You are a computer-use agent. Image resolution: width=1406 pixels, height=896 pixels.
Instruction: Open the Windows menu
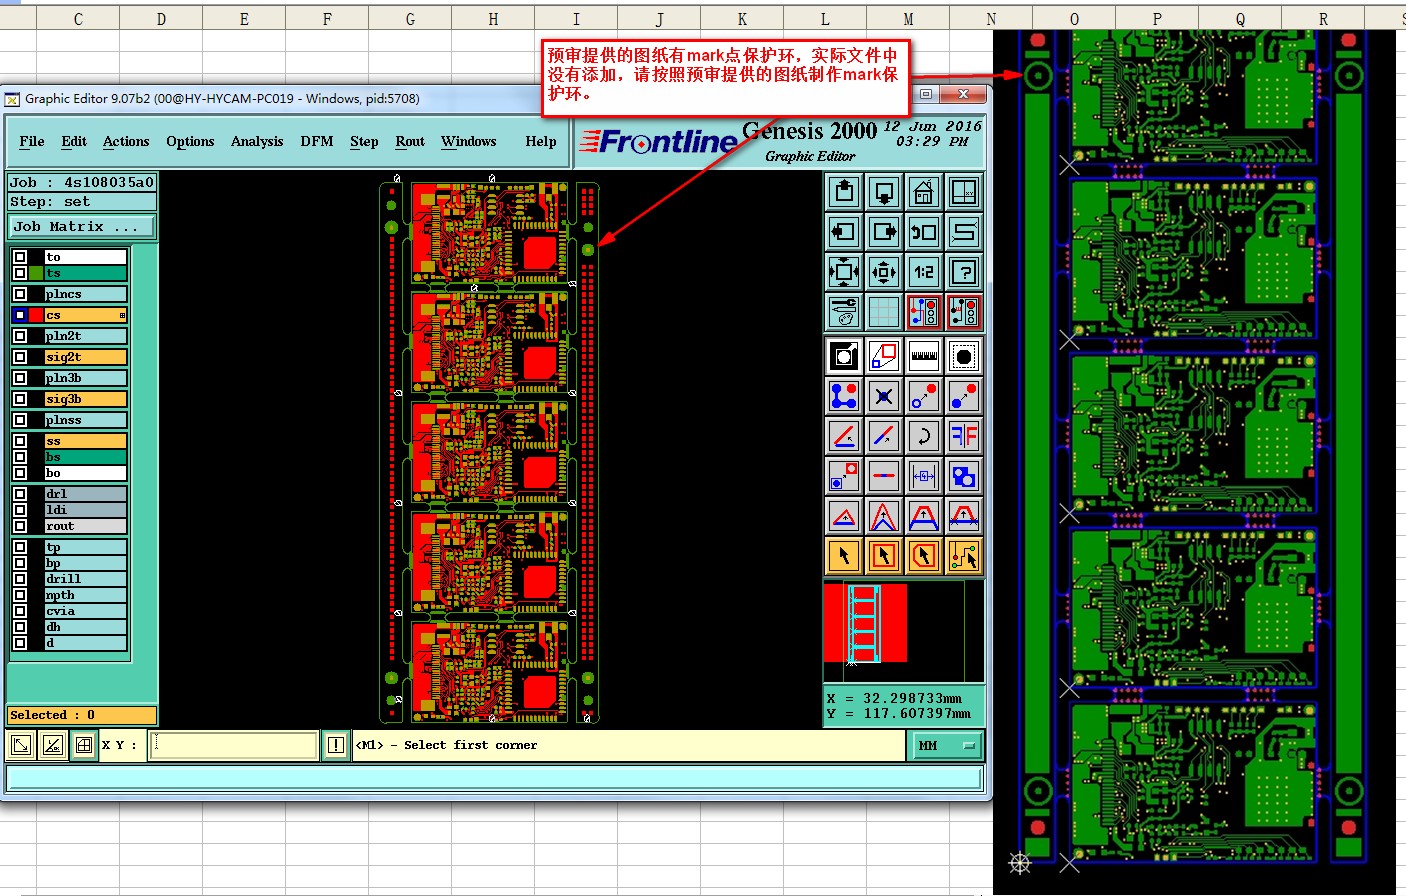point(469,142)
